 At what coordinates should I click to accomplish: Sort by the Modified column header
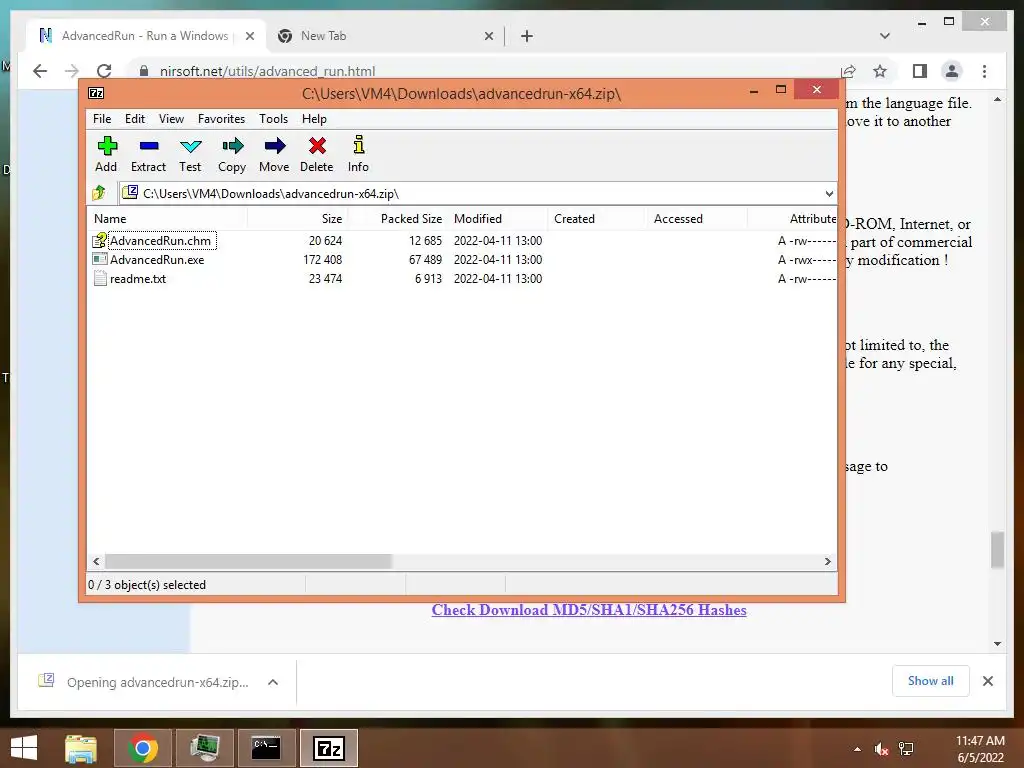497,219
